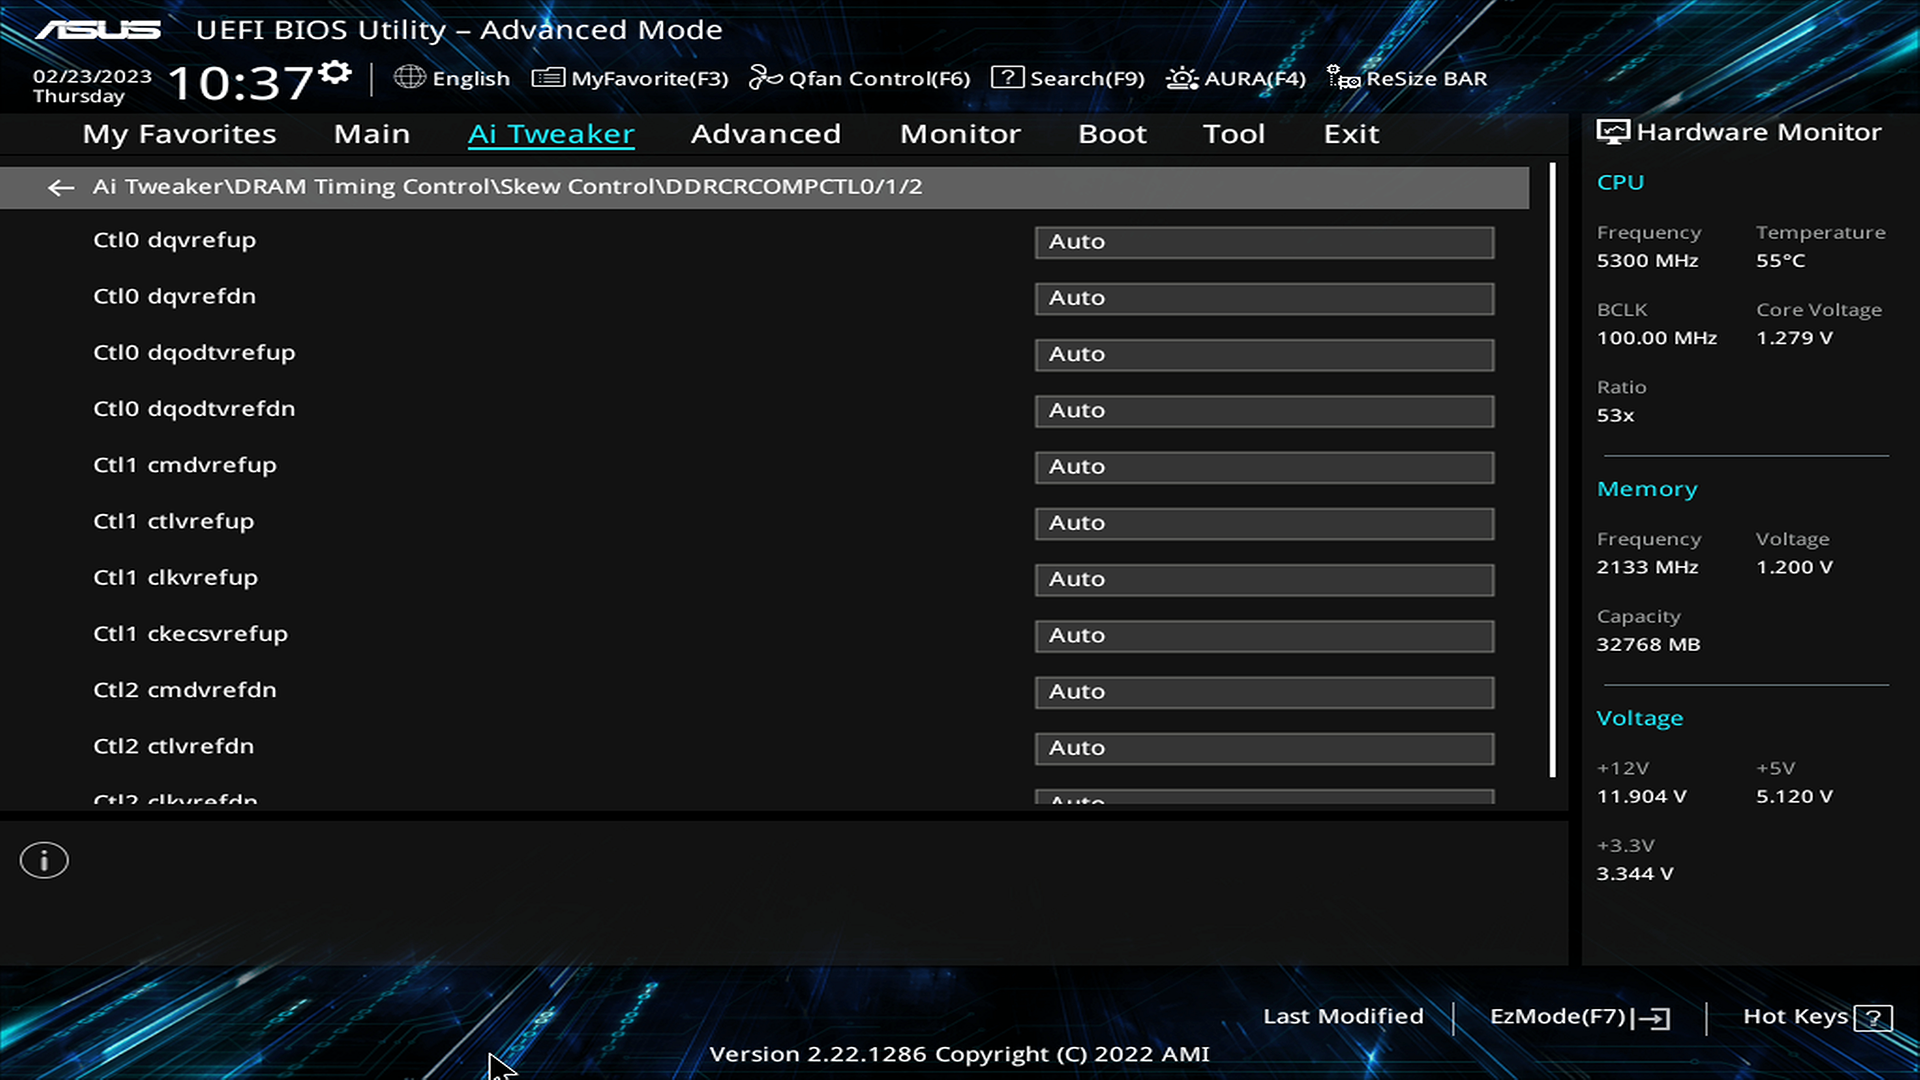Viewport: 1920px width, 1080px height.
Task: Select the Ai Tweaker tab
Action: point(550,132)
